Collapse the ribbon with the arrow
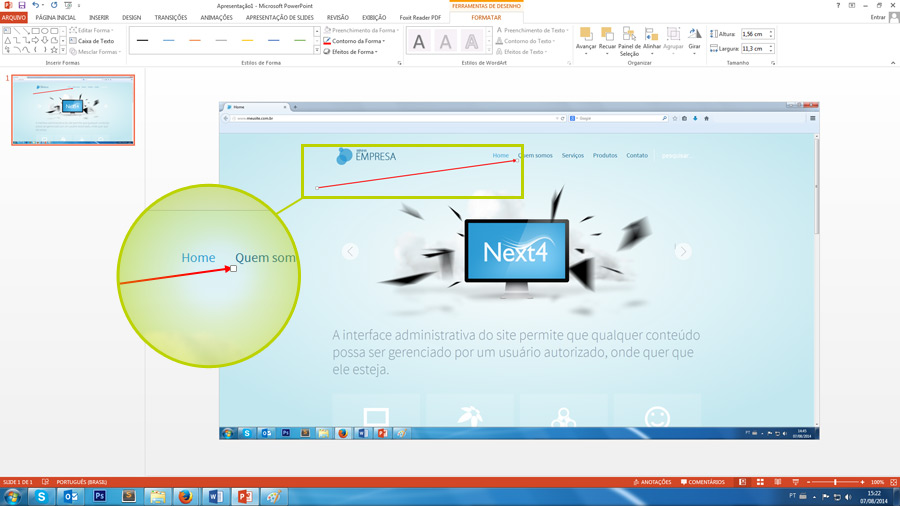 tap(893, 63)
